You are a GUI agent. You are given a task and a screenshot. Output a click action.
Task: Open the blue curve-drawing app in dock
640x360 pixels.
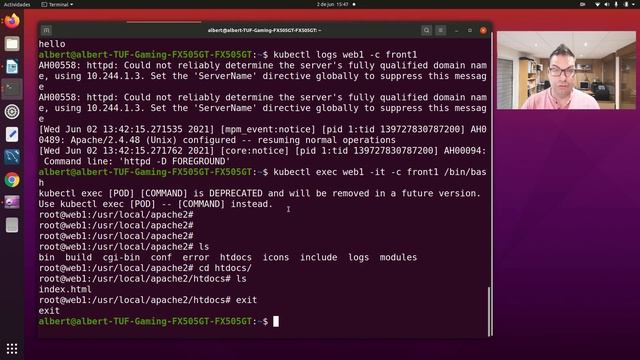point(12,157)
